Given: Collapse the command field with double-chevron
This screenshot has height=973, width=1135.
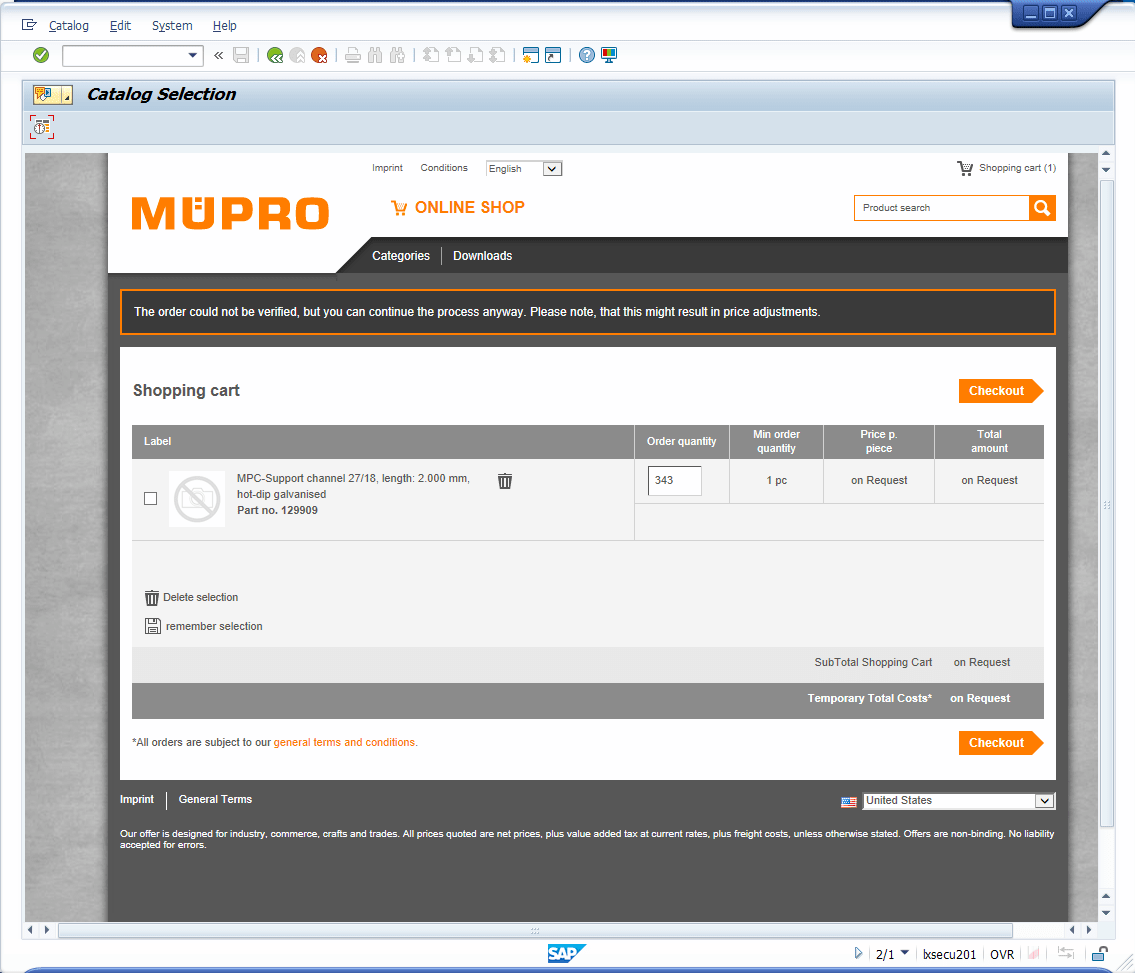Looking at the screenshot, I should (219, 55).
